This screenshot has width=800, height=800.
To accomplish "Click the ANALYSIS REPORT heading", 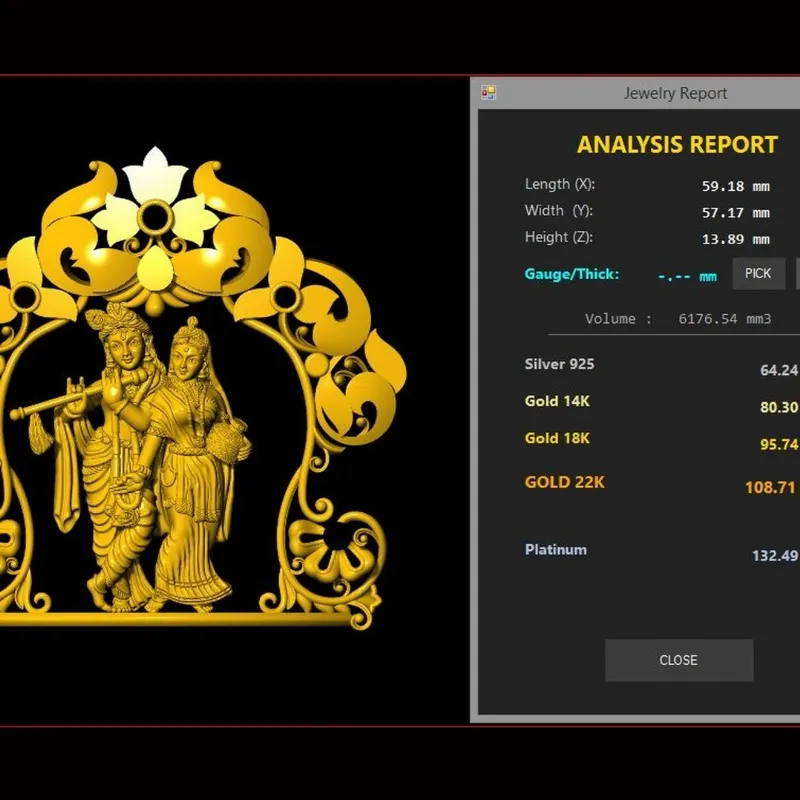I will coord(678,145).
